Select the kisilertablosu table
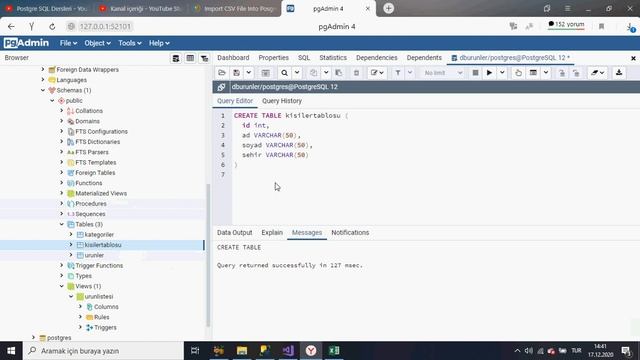640x360 pixels. (x=103, y=245)
